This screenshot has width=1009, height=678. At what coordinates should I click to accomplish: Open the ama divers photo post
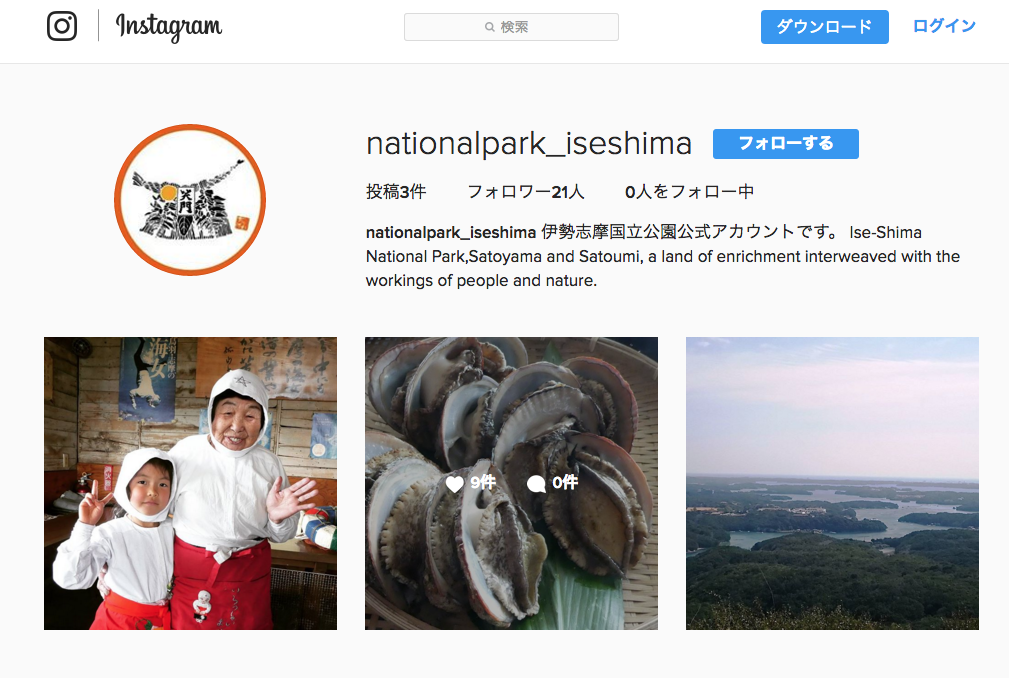coord(190,483)
